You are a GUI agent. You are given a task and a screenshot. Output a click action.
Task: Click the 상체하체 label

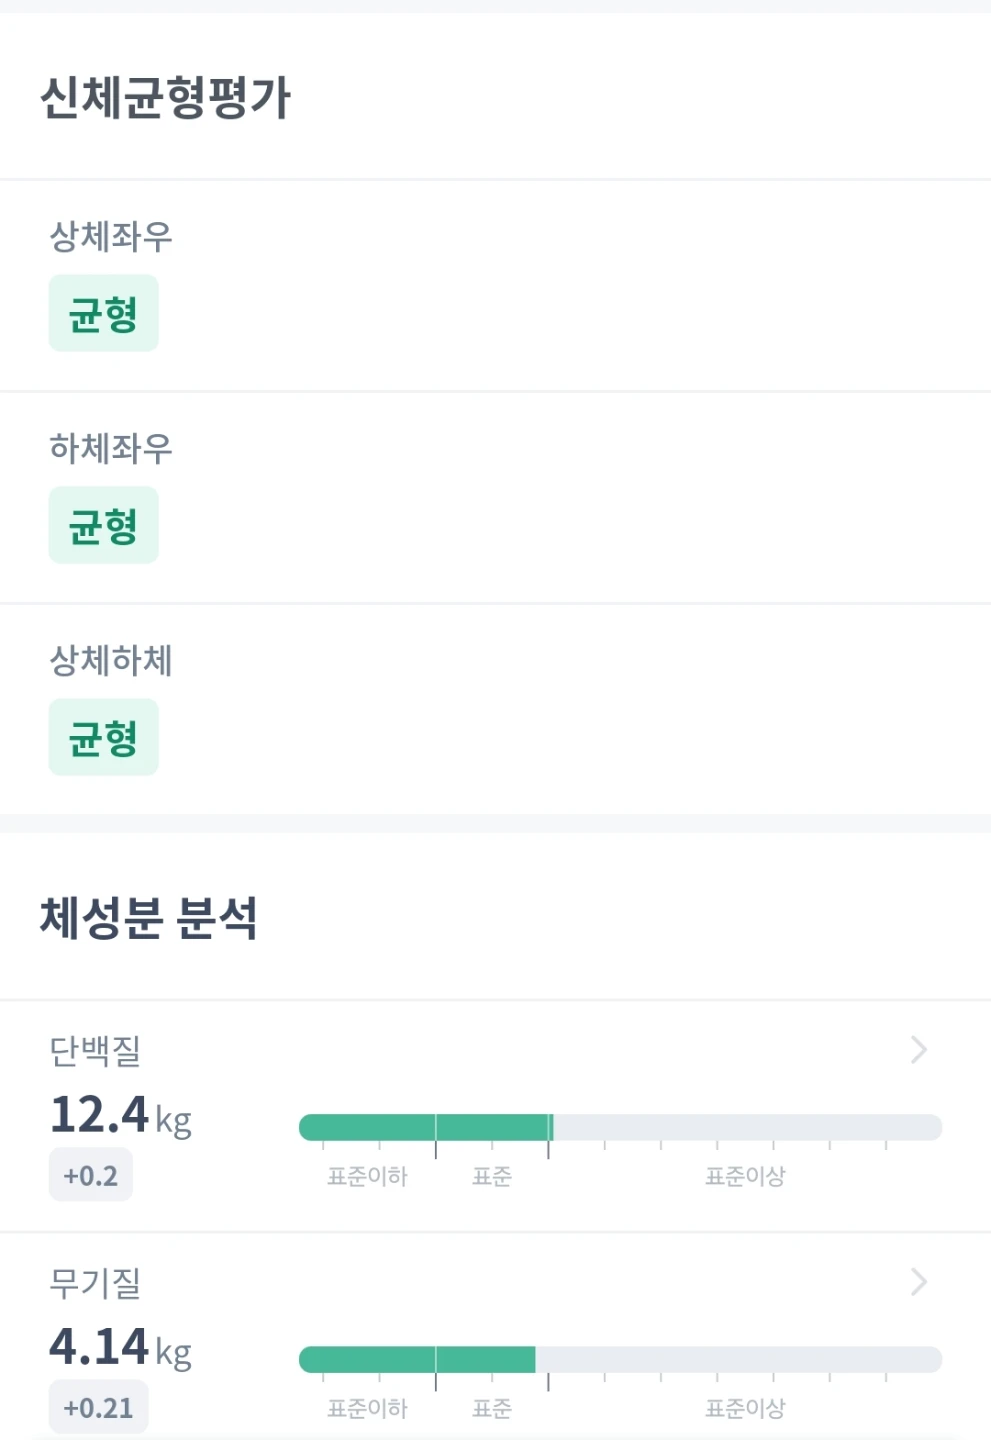tap(111, 660)
